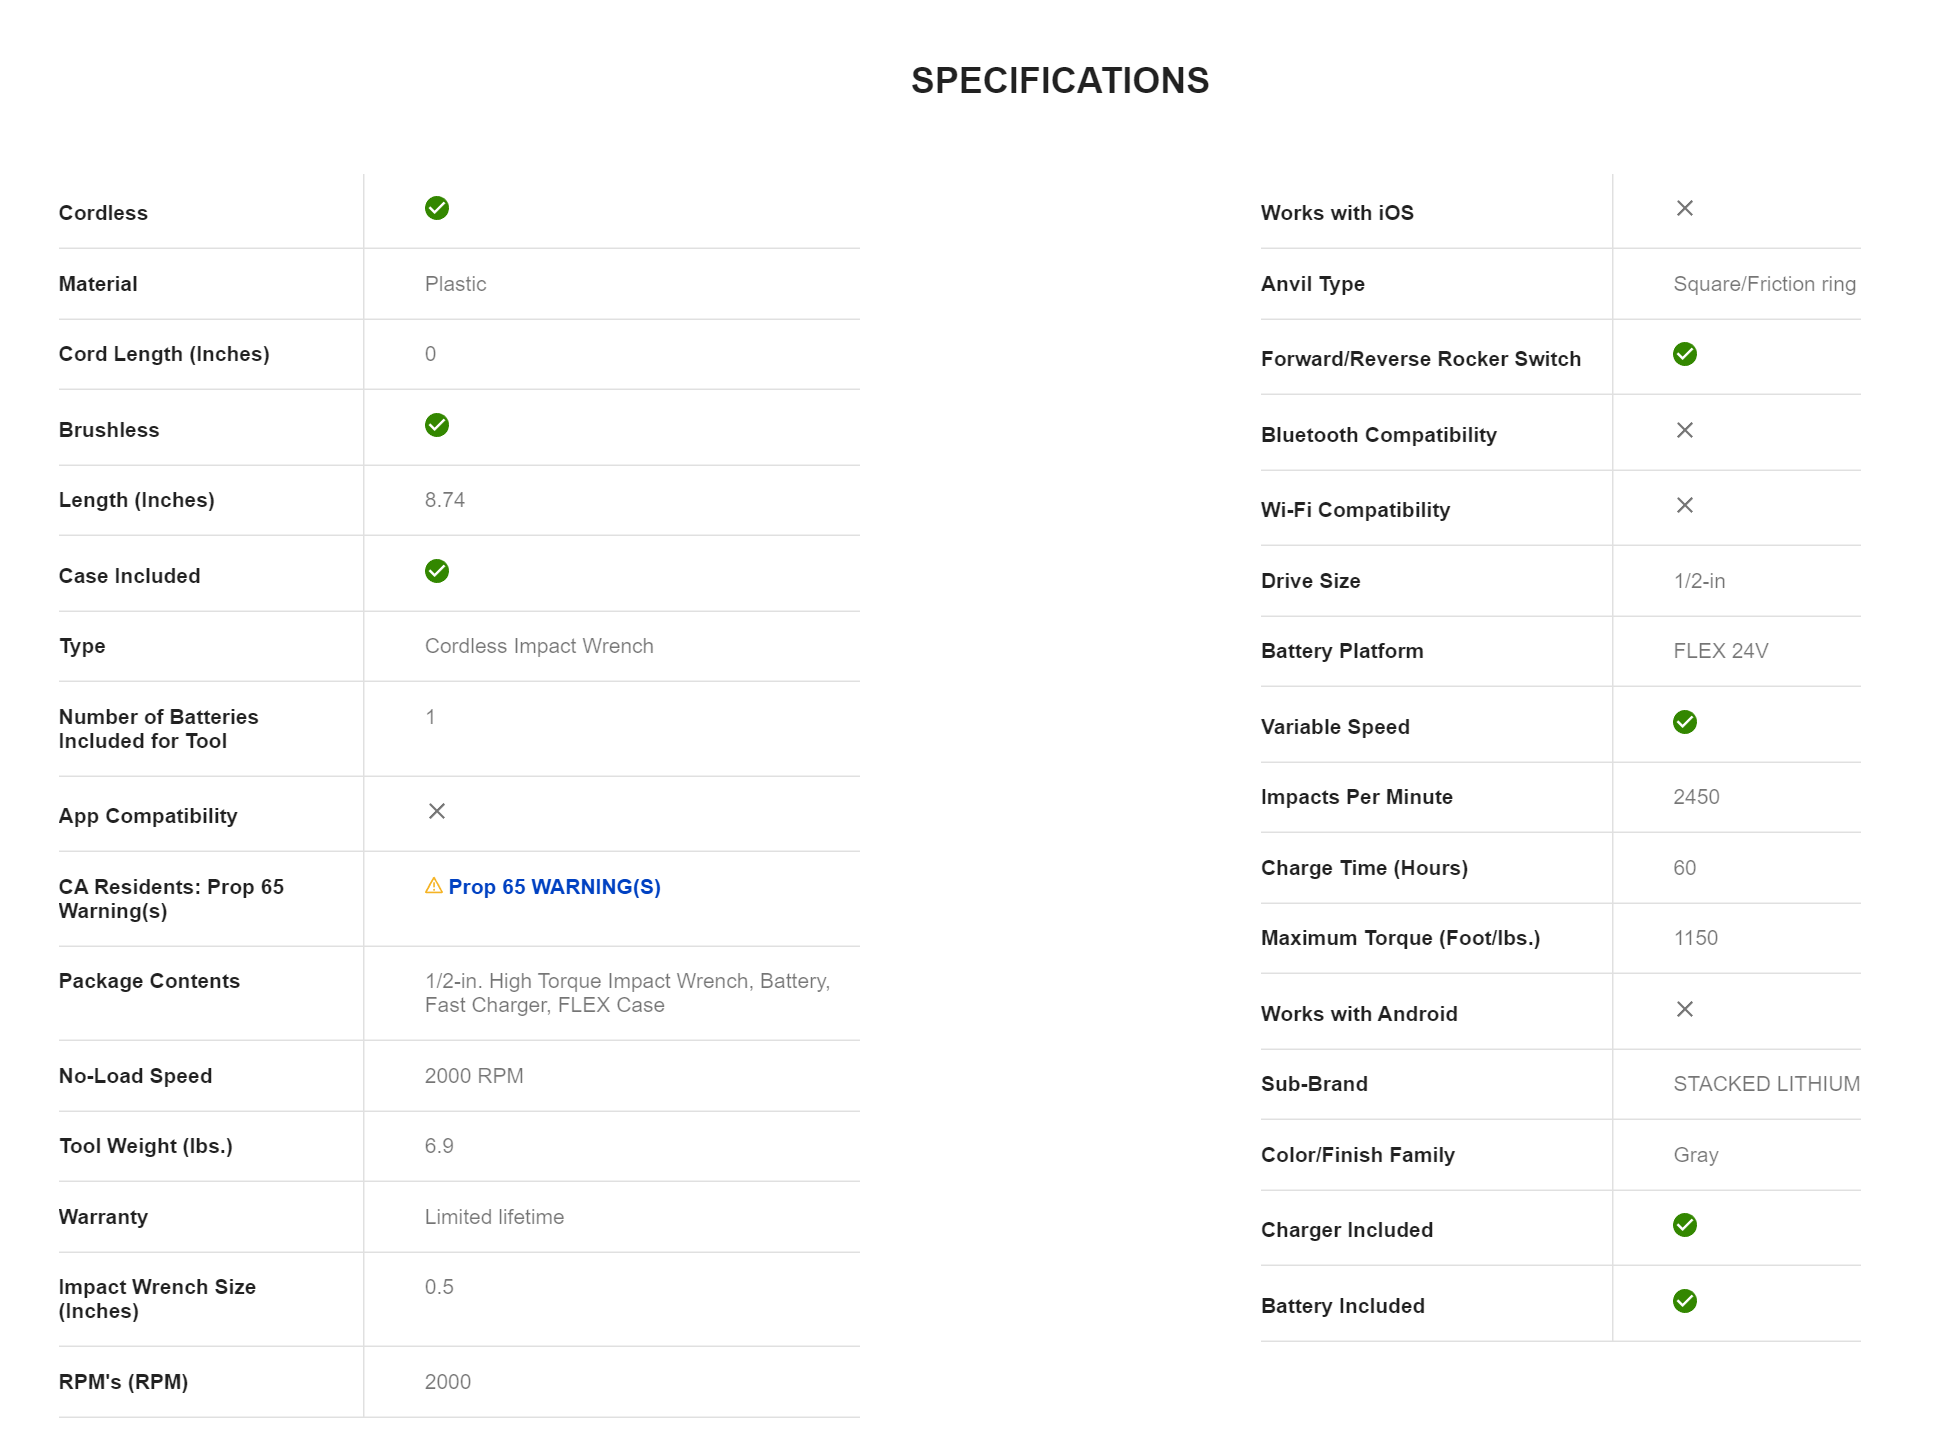Screen dimensions: 1946x1429
Task: Click the FLEX 24V battery platform value
Action: pos(1721,651)
